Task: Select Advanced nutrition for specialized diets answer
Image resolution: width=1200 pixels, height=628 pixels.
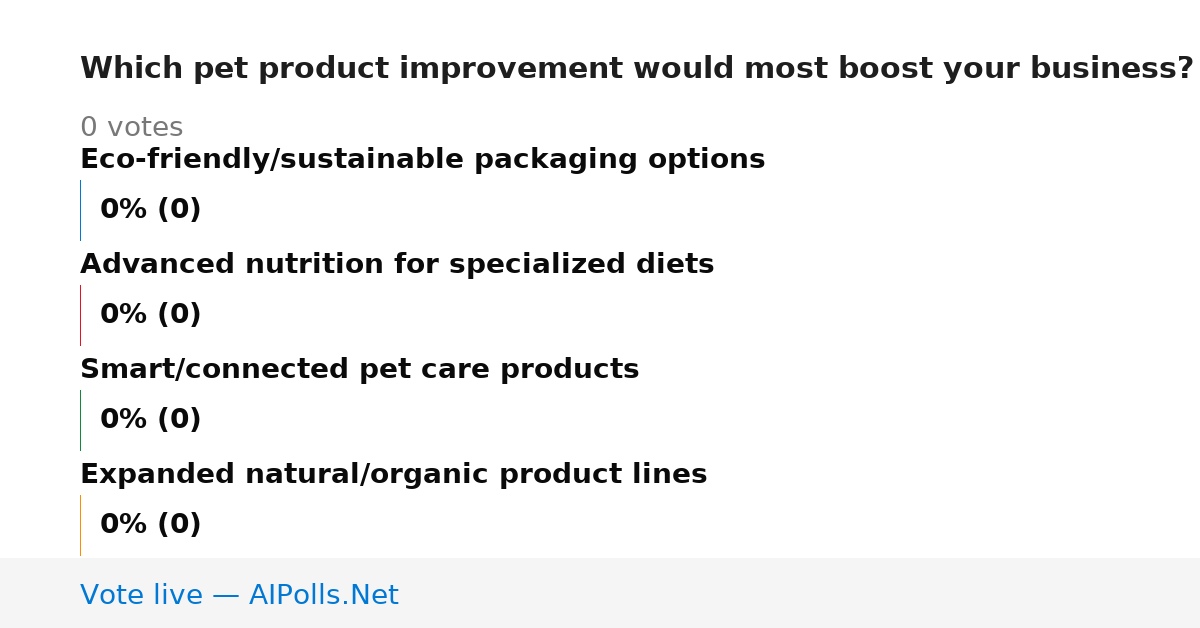Action: 397,265
